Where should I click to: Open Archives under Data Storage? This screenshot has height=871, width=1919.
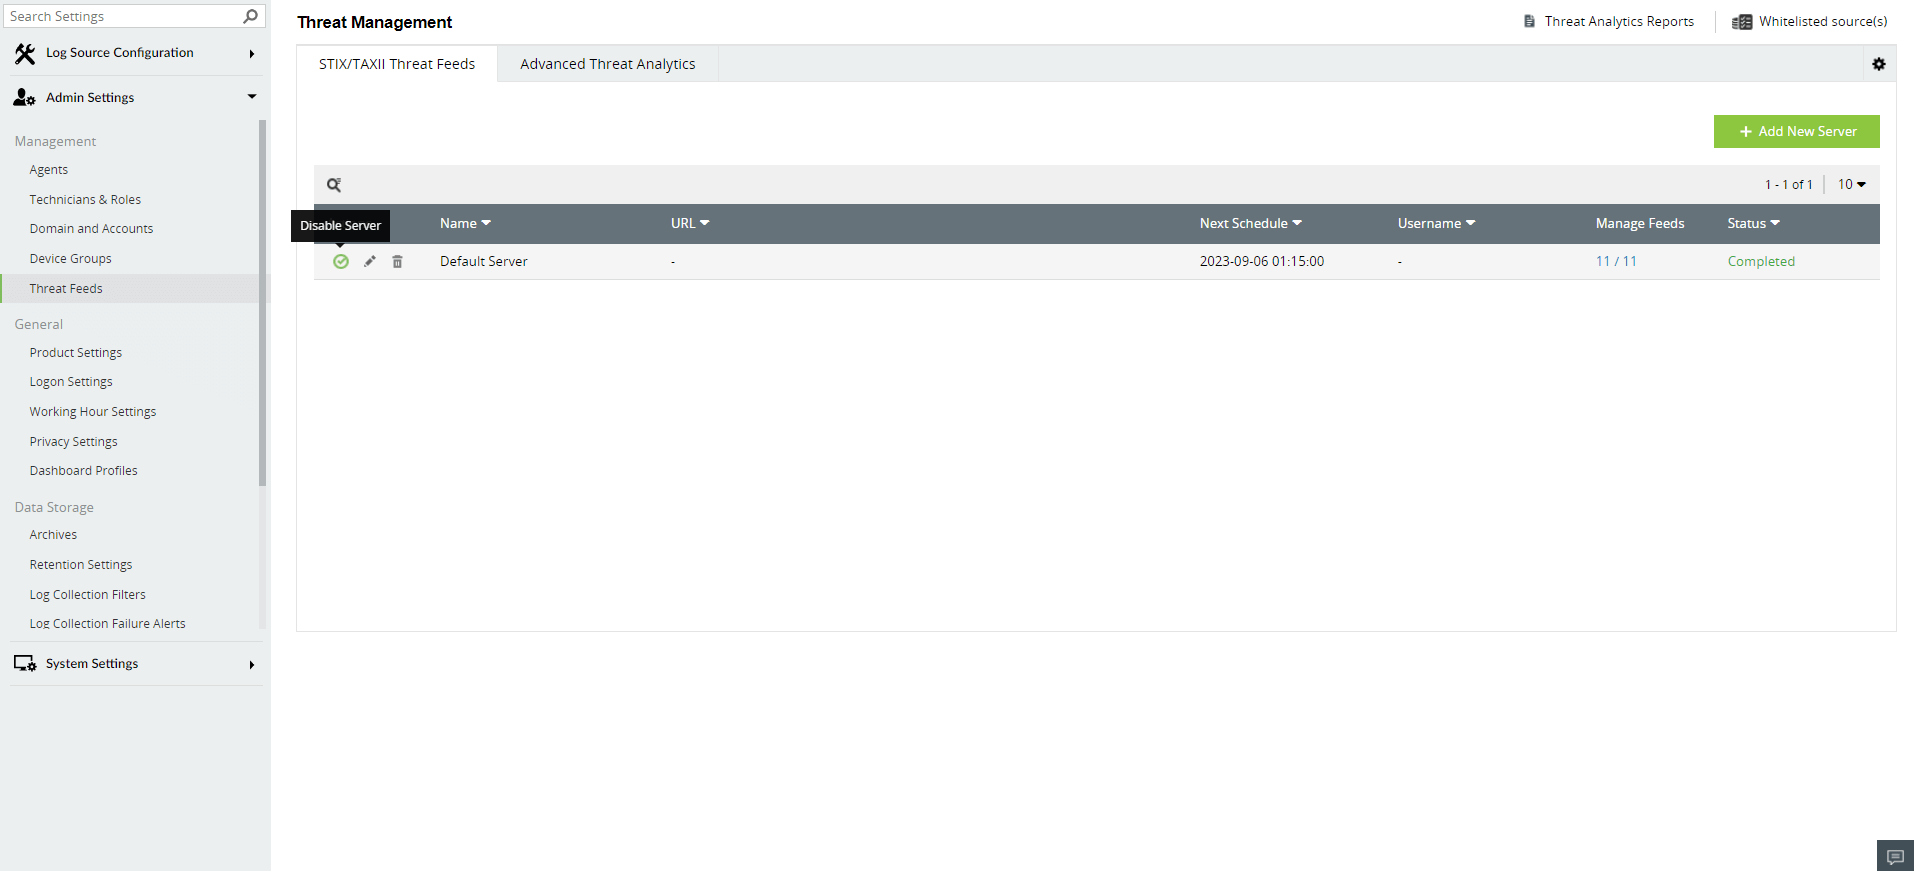point(53,535)
